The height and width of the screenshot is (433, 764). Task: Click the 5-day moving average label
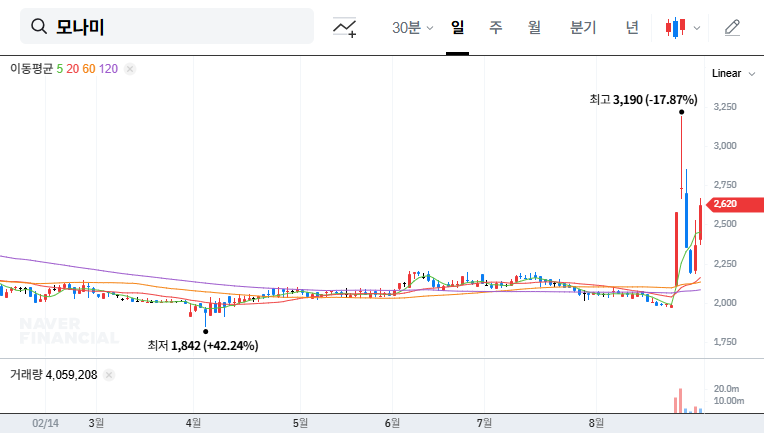59,69
